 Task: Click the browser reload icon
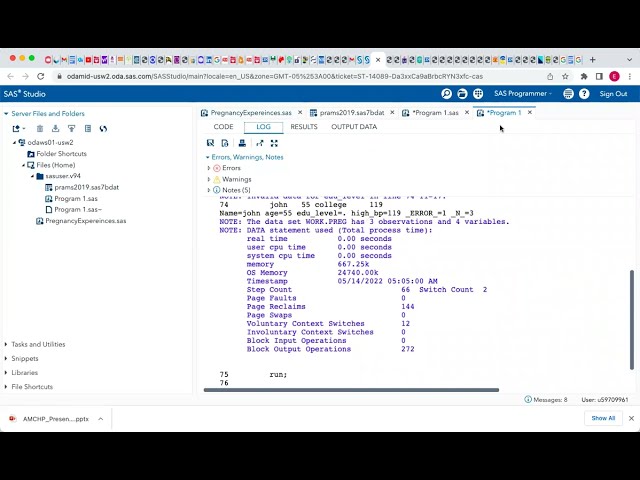[40, 76]
